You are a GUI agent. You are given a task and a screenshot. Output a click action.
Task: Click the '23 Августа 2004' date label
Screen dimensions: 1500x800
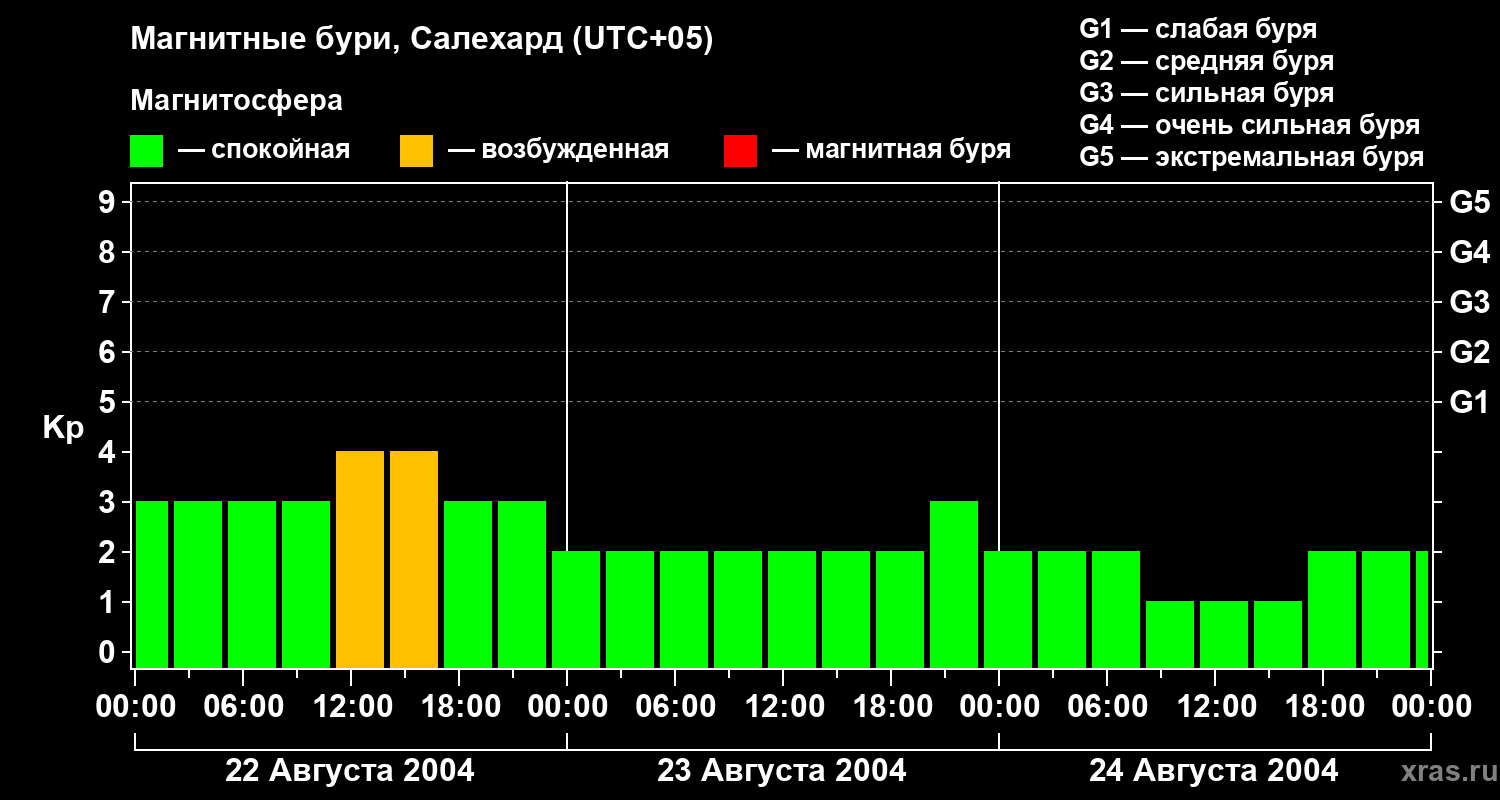pyautogui.click(x=782, y=771)
